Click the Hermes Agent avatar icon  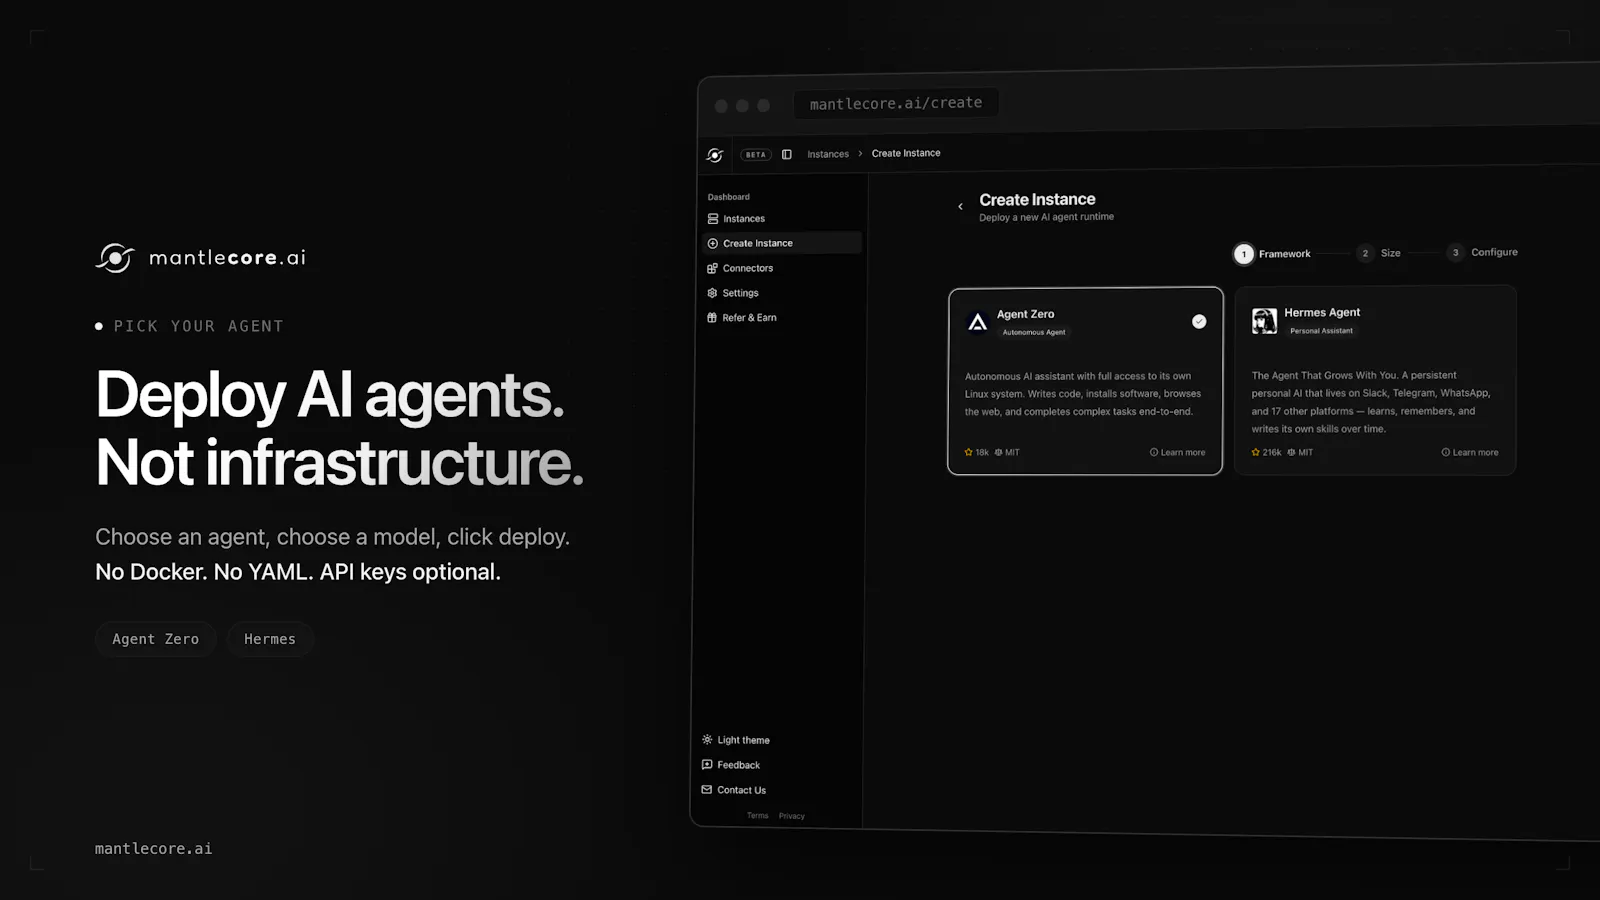click(1265, 320)
